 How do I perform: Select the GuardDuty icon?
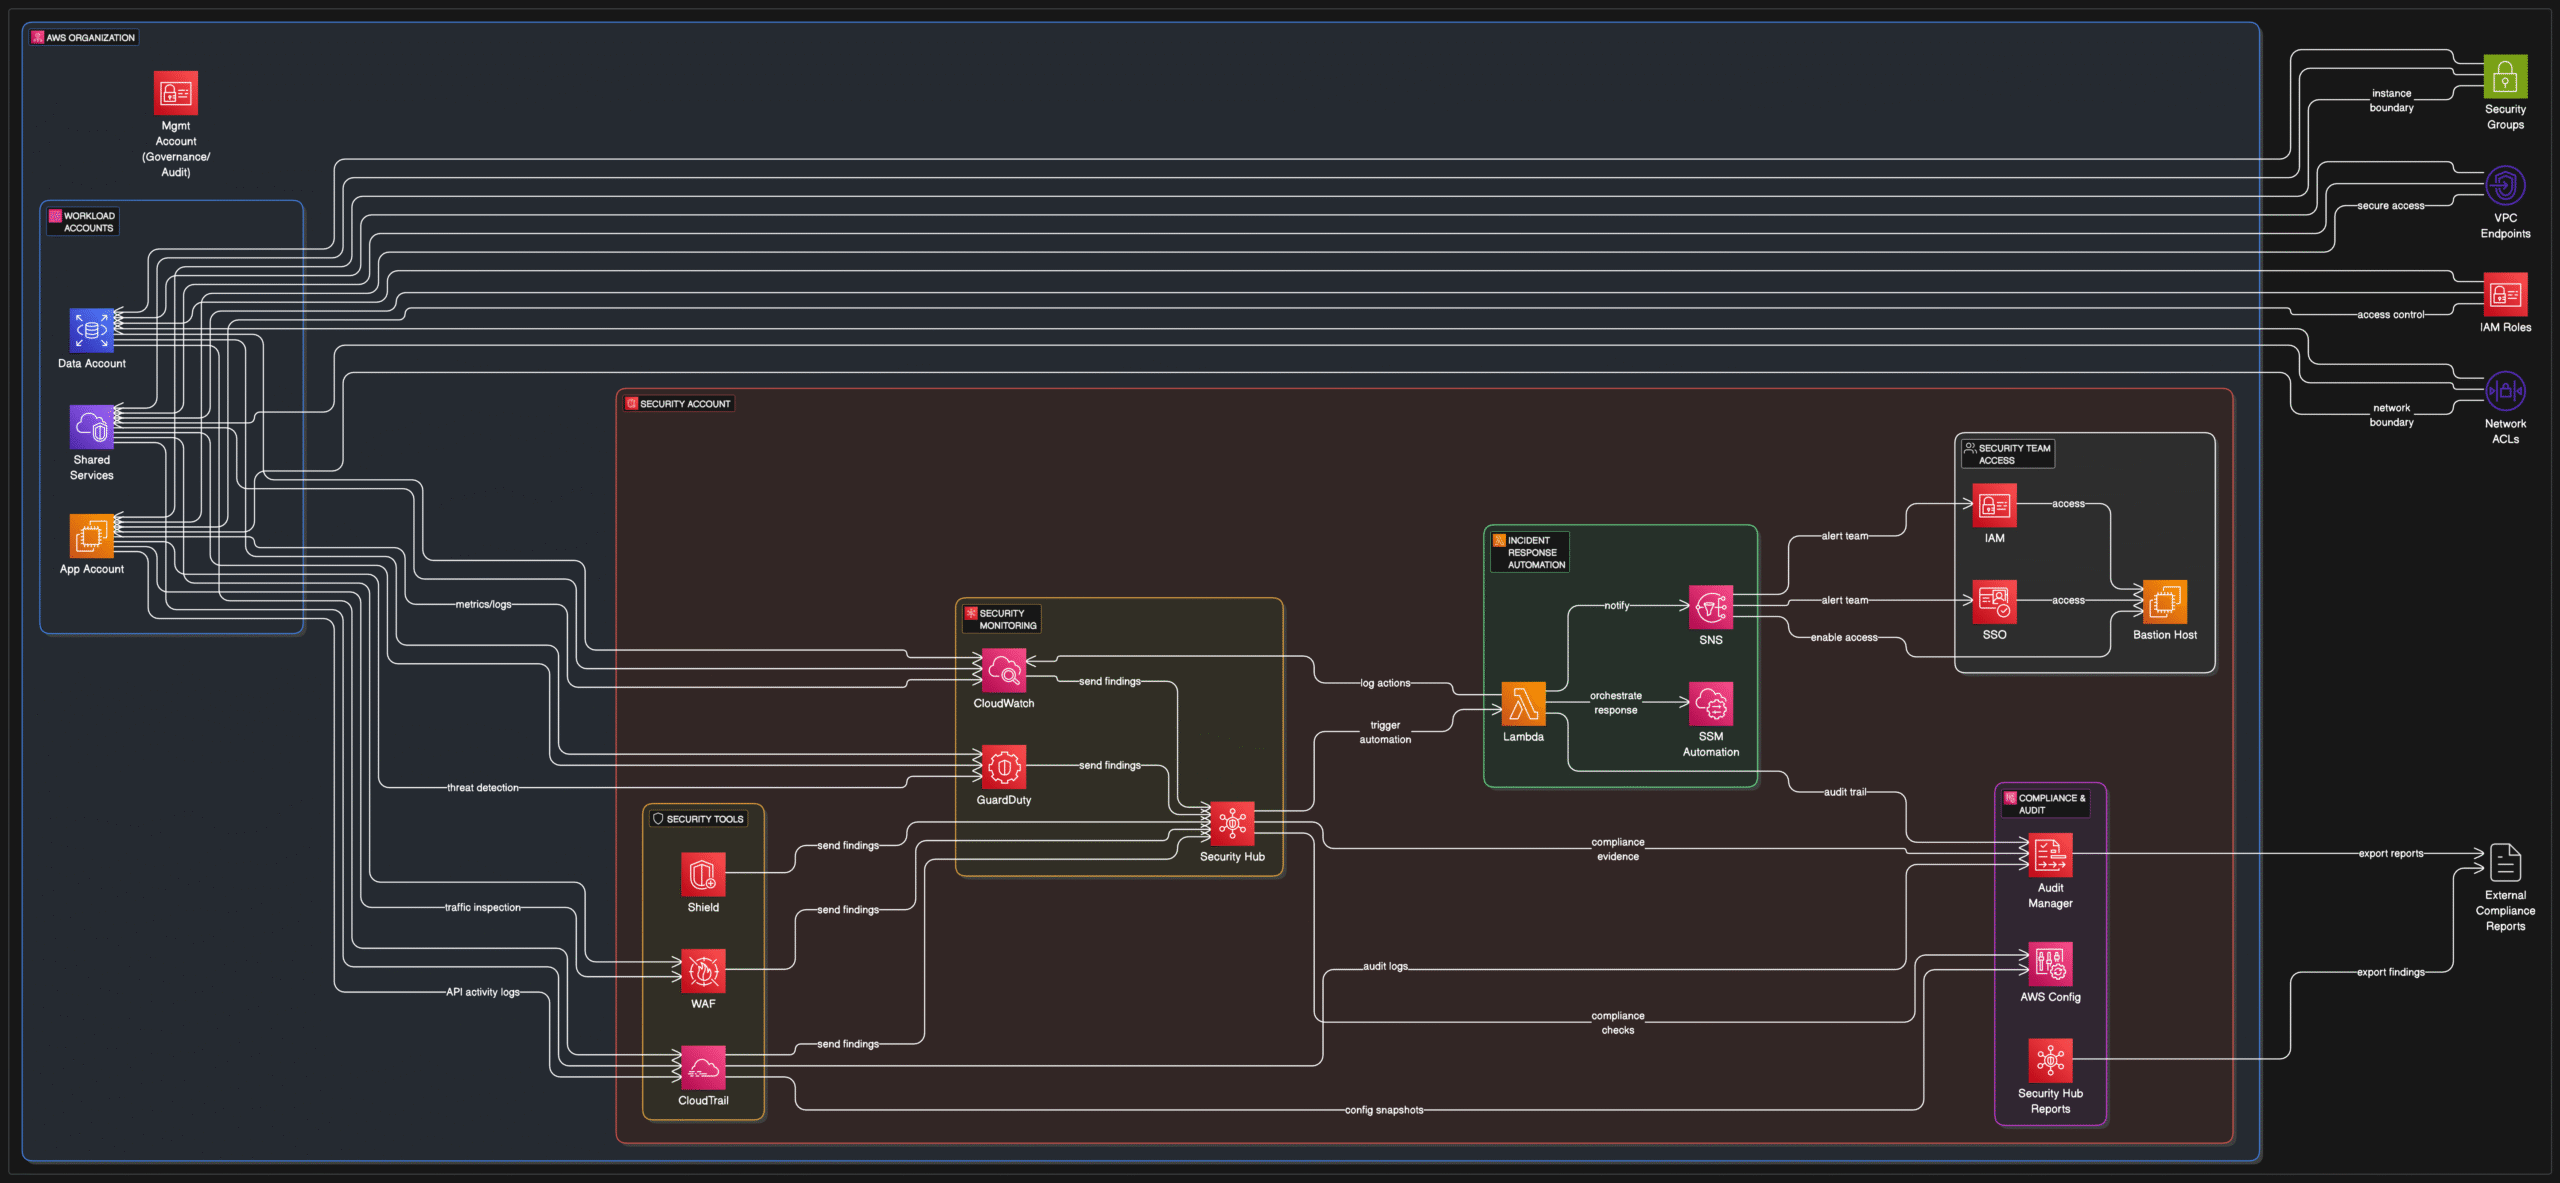[1003, 767]
